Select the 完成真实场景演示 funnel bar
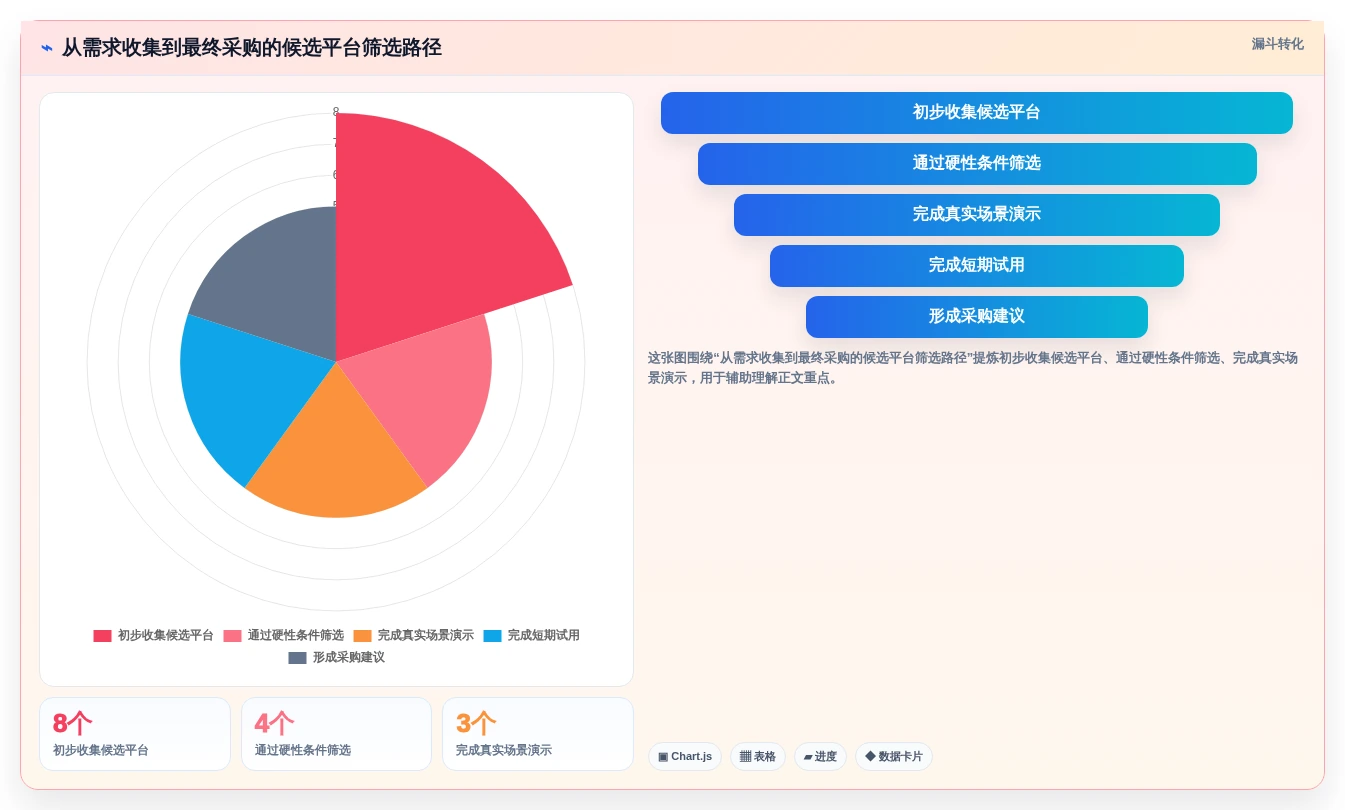The image size is (1345, 810). pos(977,215)
